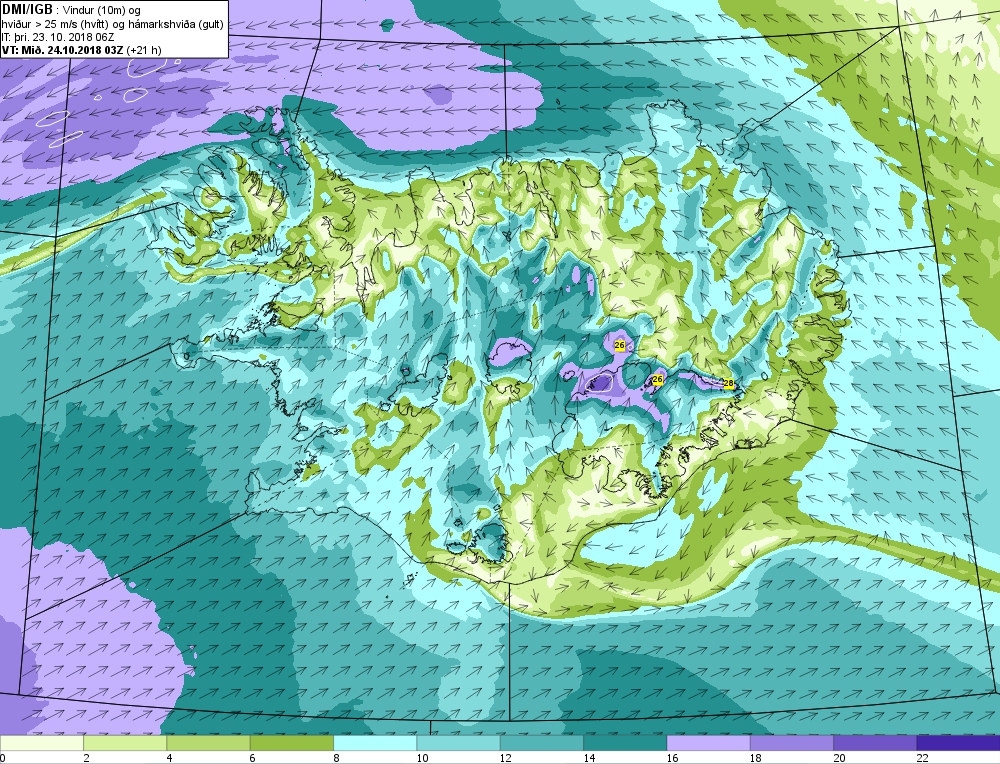Click the 'VT: Mið. 24.10.2018 03Z' valid time
The width and height of the screenshot is (1000, 764).
point(63,50)
